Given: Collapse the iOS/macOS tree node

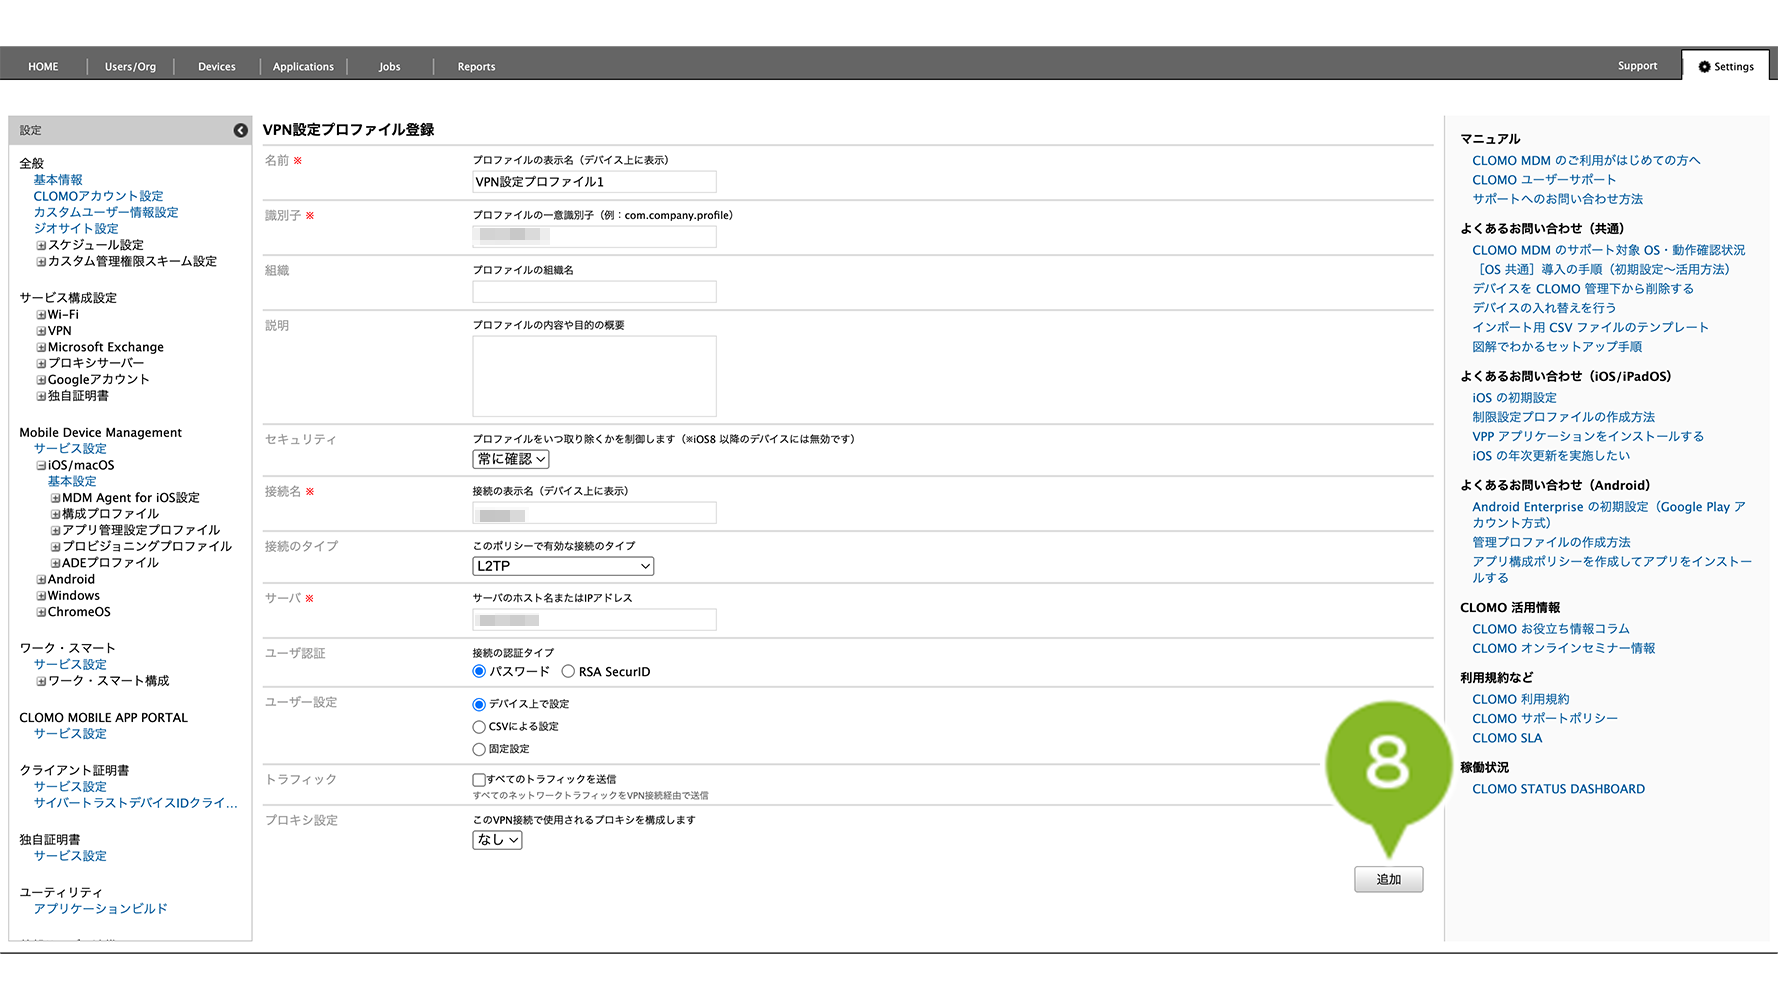Looking at the screenshot, I should pyautogui.click(x=41, y=466).
